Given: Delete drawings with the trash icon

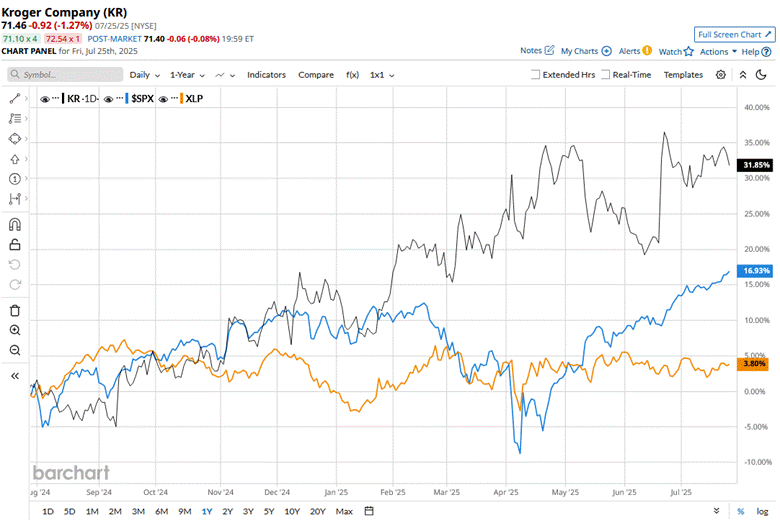Looking at the screenshot, I should coord(14,311).
